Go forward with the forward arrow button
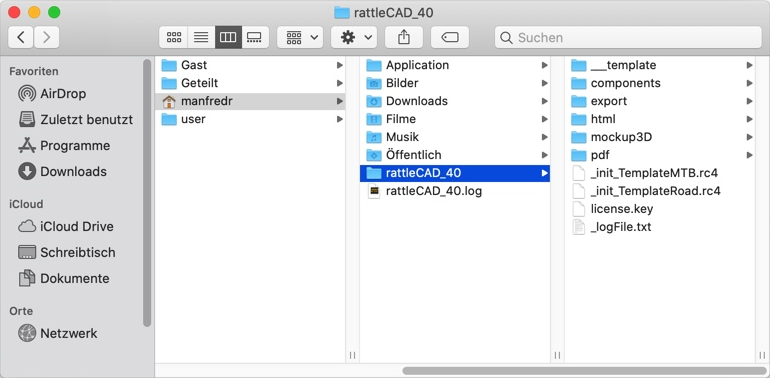The image size is (770, 378). 47,37
